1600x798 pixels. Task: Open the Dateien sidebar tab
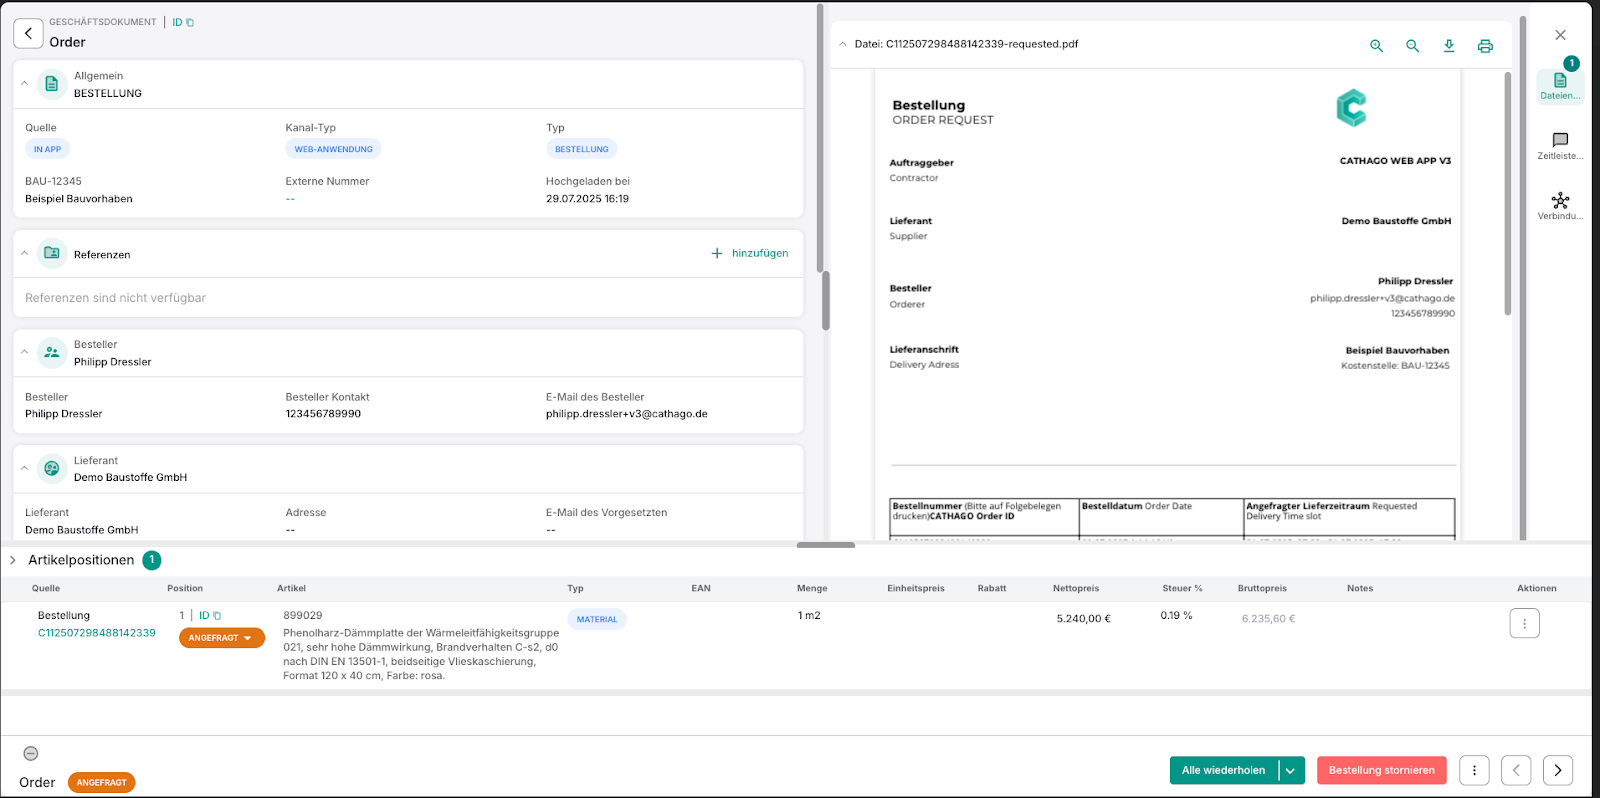tap(1560, 86)
